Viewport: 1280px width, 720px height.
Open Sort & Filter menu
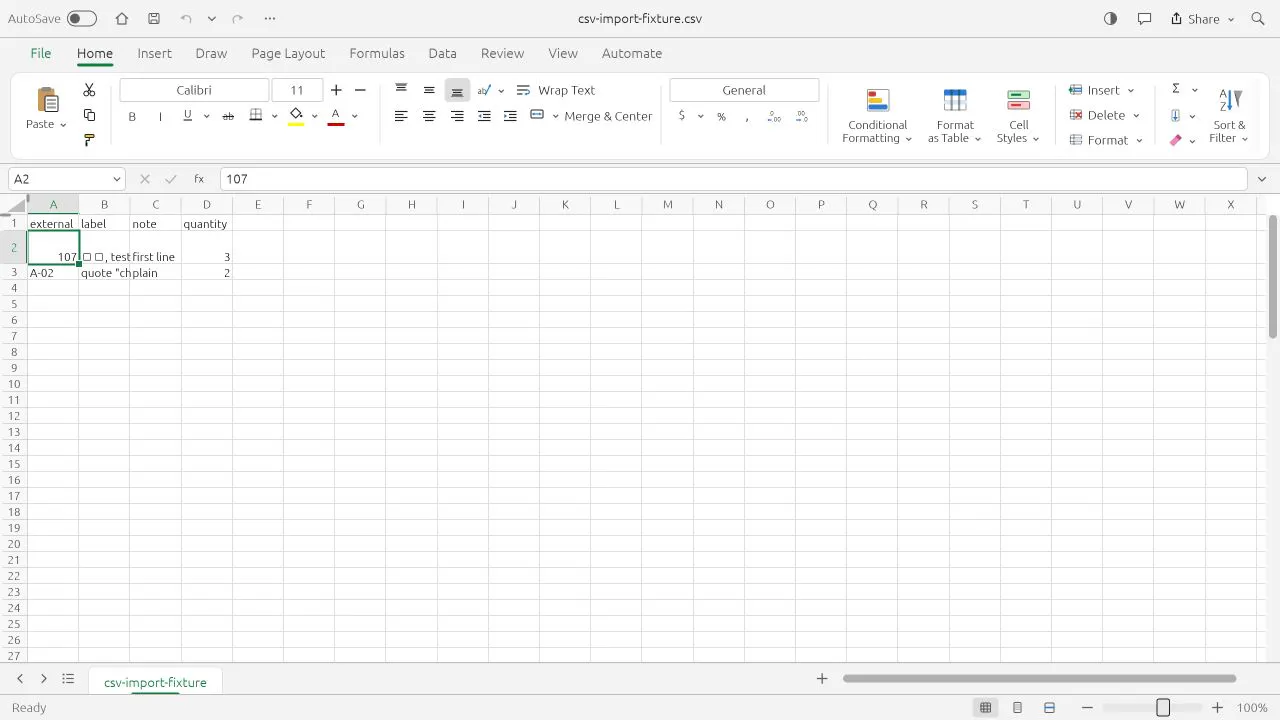(x=1230, y=116)
